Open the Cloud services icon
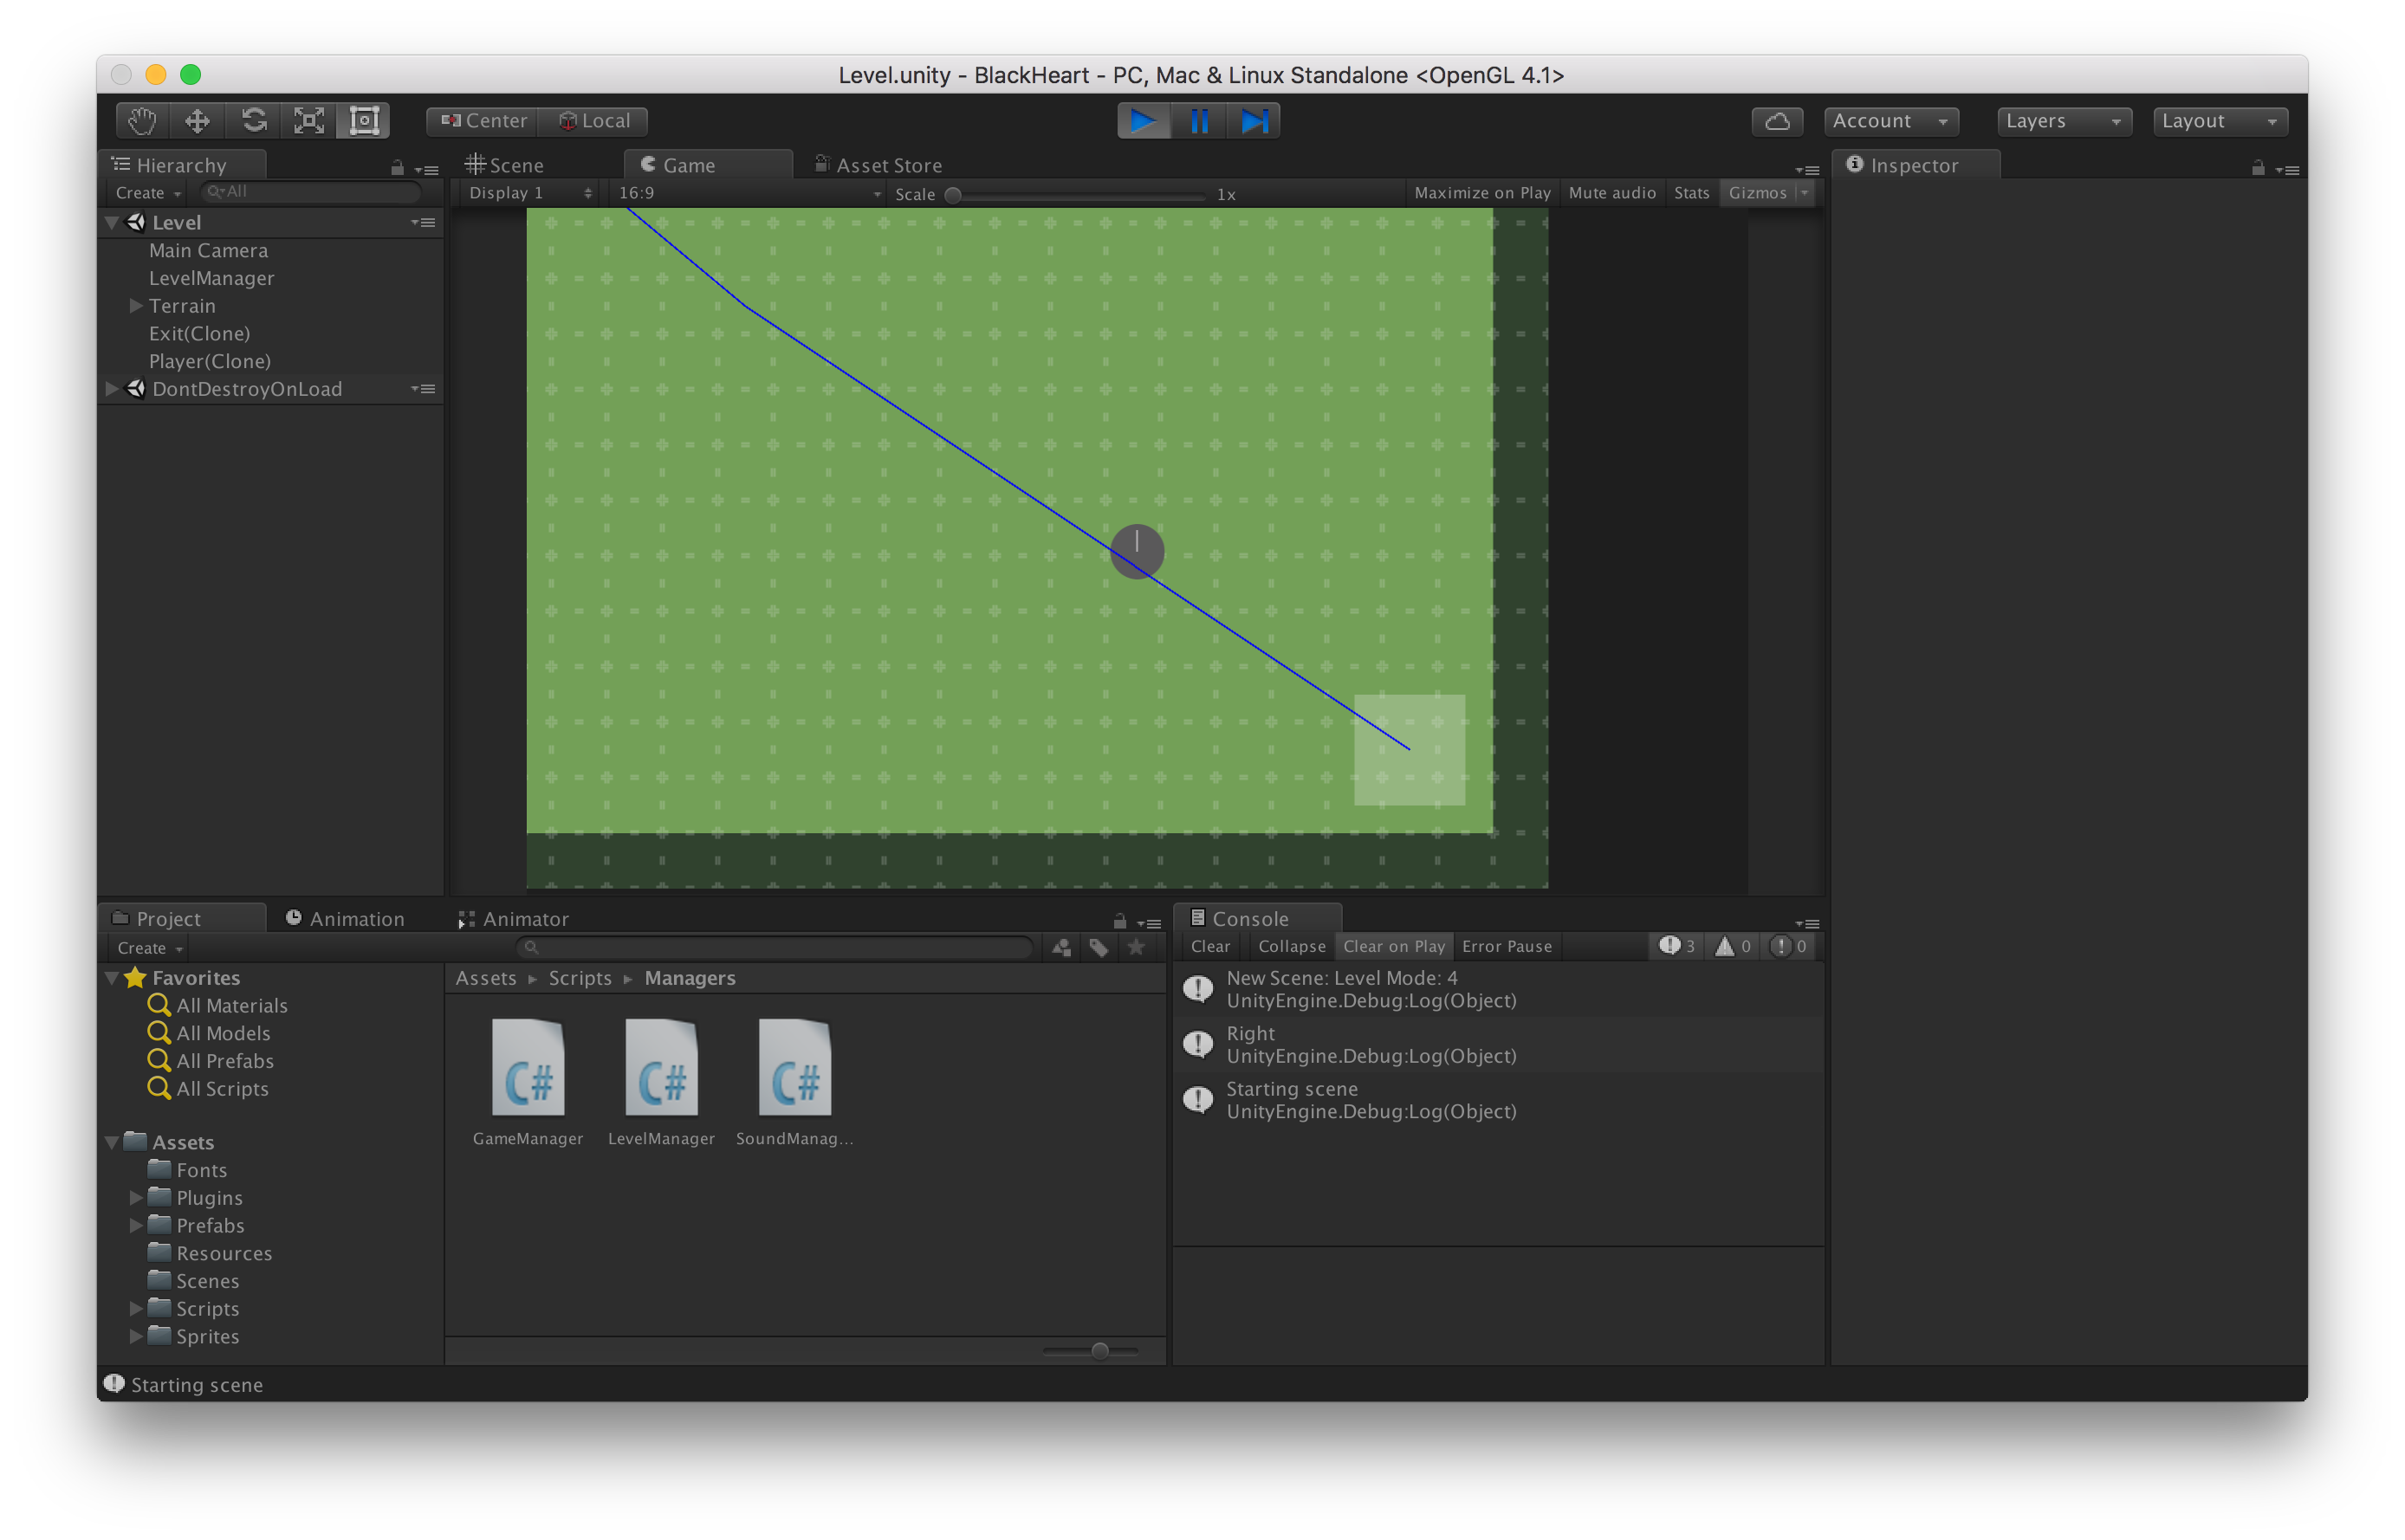Viewport: 2405px width, 1540px height. point(1776,121)
